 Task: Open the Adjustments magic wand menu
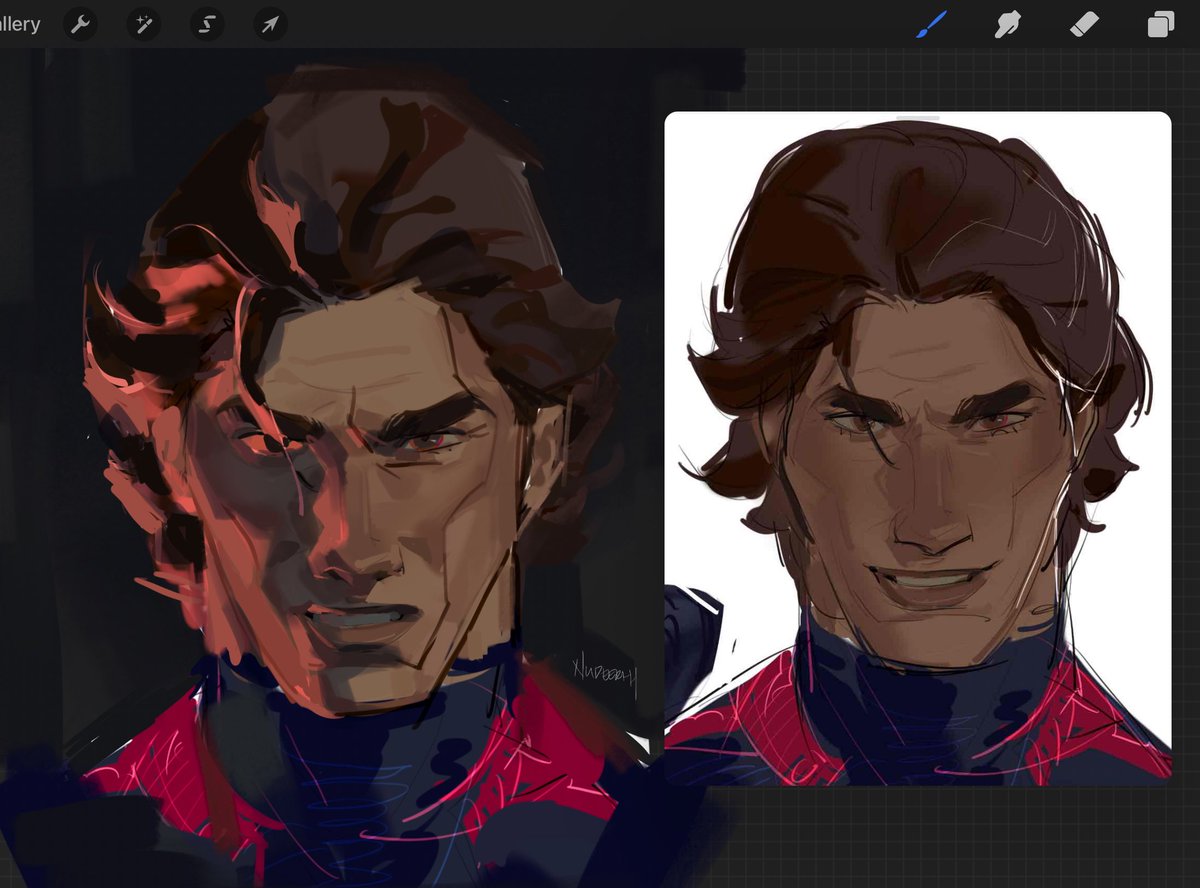(144, 24)
